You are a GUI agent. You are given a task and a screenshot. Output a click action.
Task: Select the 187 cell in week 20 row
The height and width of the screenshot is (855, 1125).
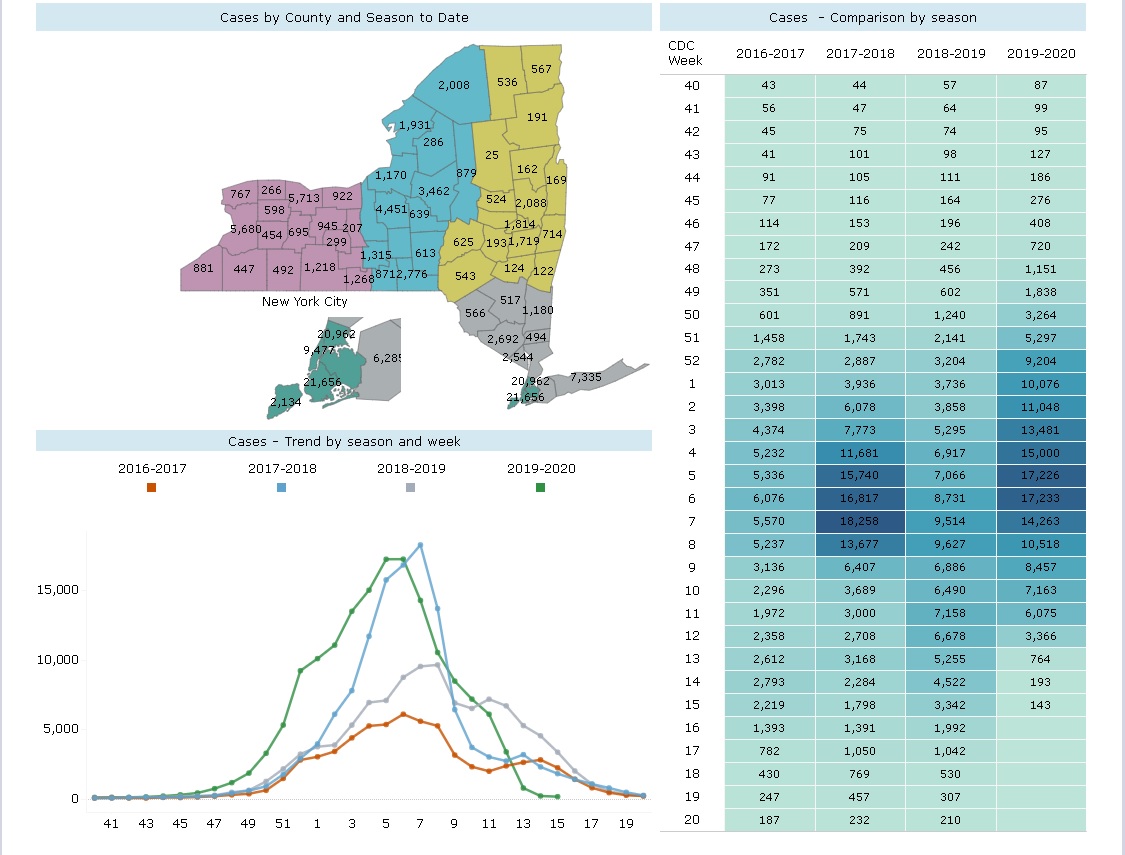[770, 820]
